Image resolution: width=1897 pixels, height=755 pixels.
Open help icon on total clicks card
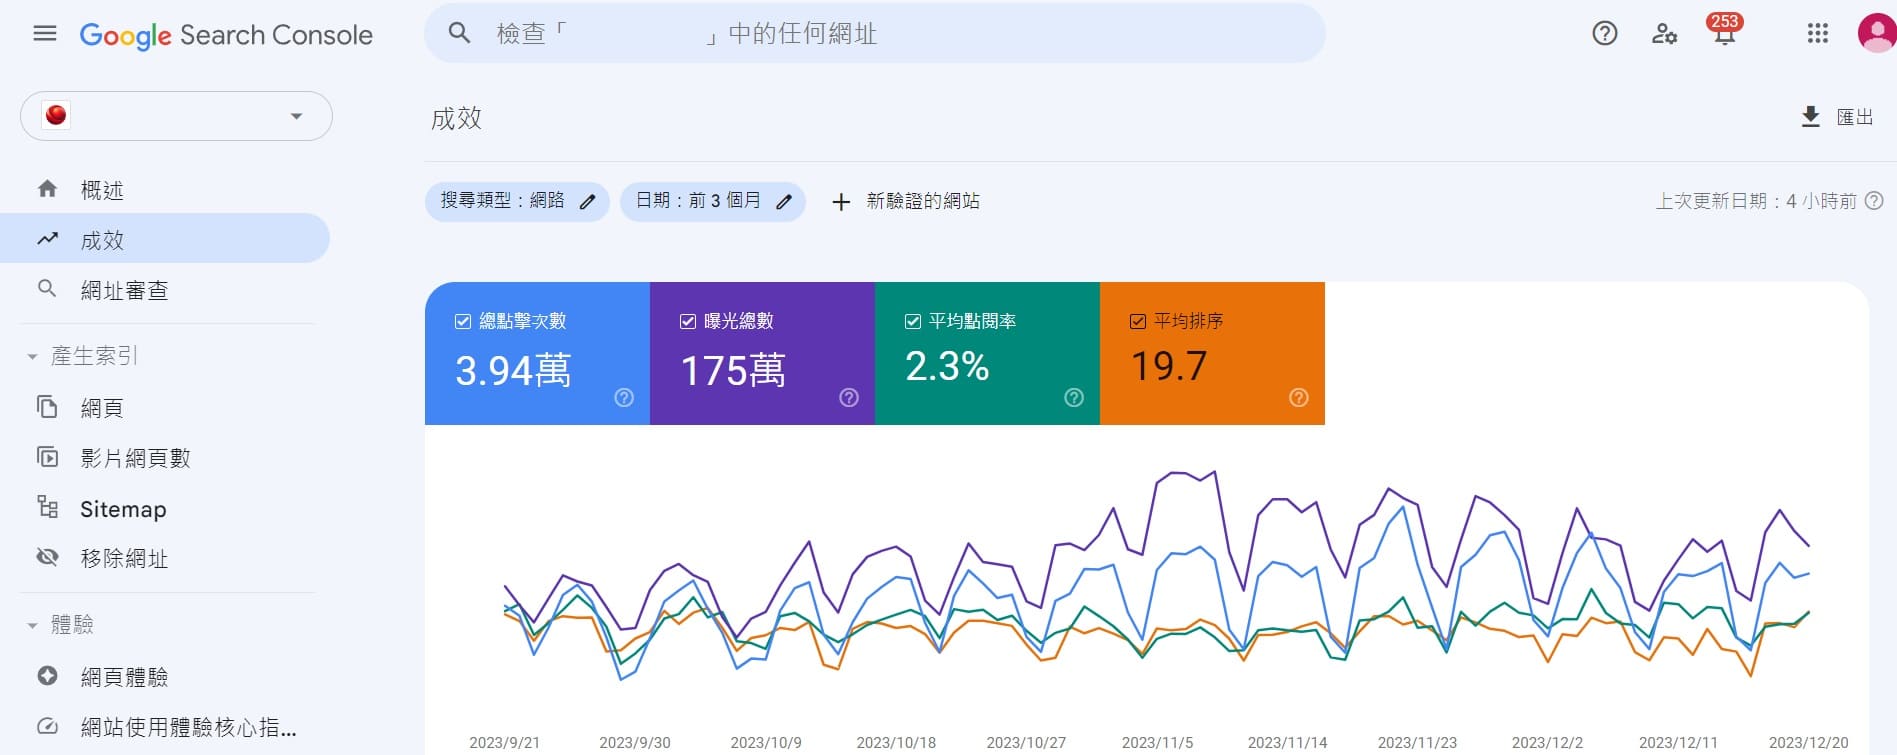tap(624, 398)
